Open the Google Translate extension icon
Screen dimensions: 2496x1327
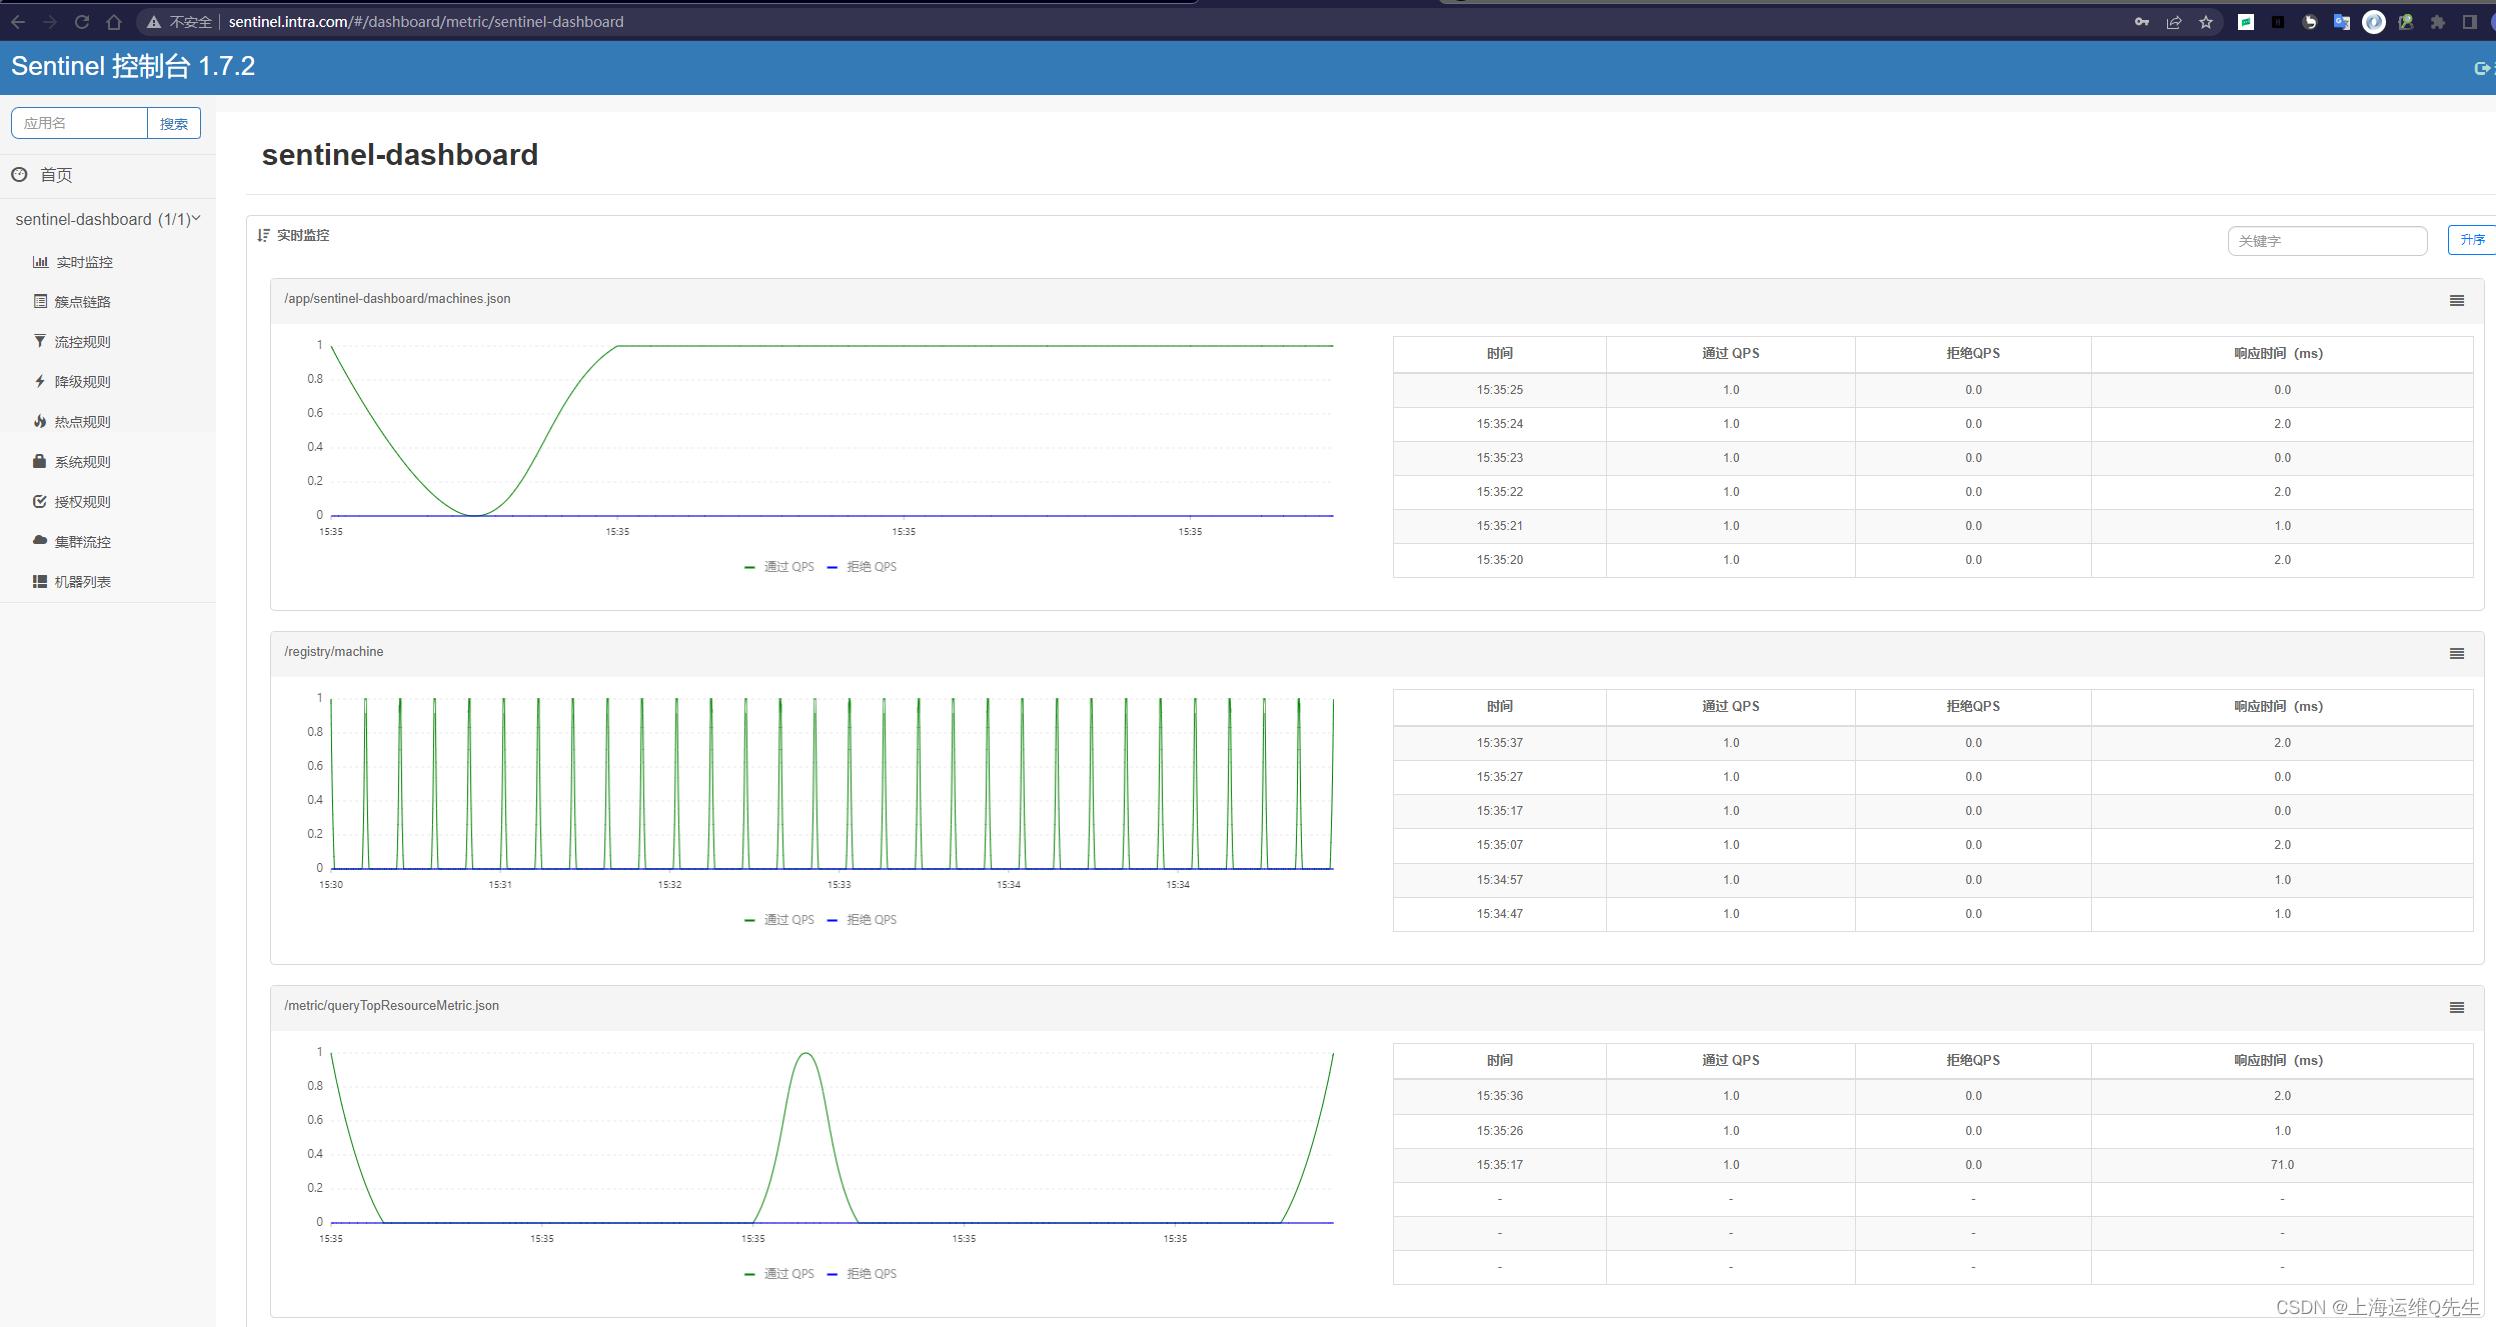point(2342,22)
